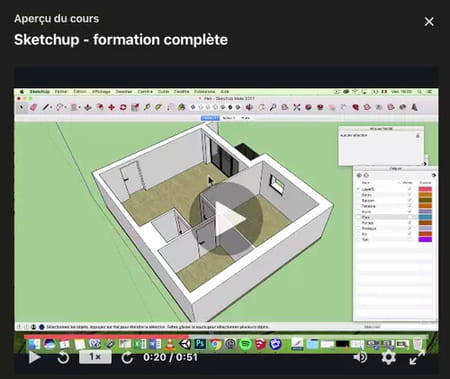Expand the video to fullscreen
The width and height of the screenshot is (450, 379).
[x=417, y=357]
